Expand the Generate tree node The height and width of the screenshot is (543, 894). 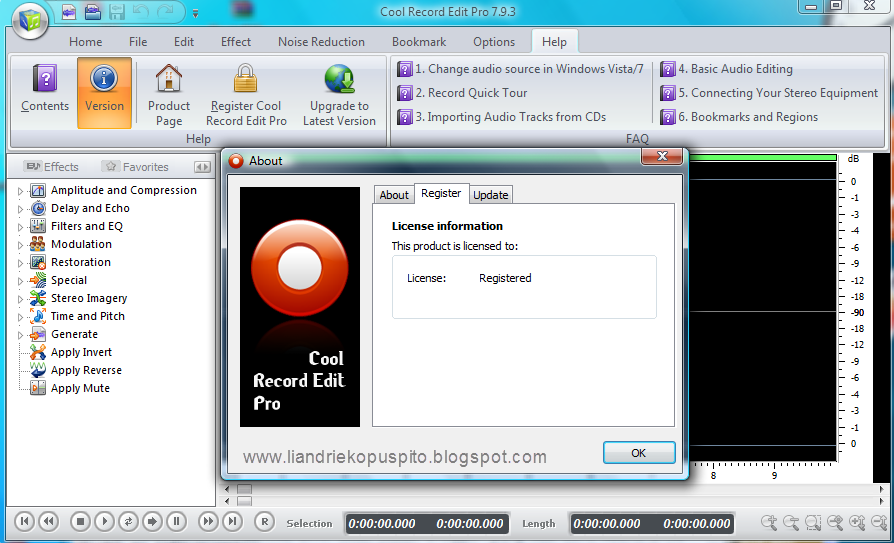[x=21, y=335]
